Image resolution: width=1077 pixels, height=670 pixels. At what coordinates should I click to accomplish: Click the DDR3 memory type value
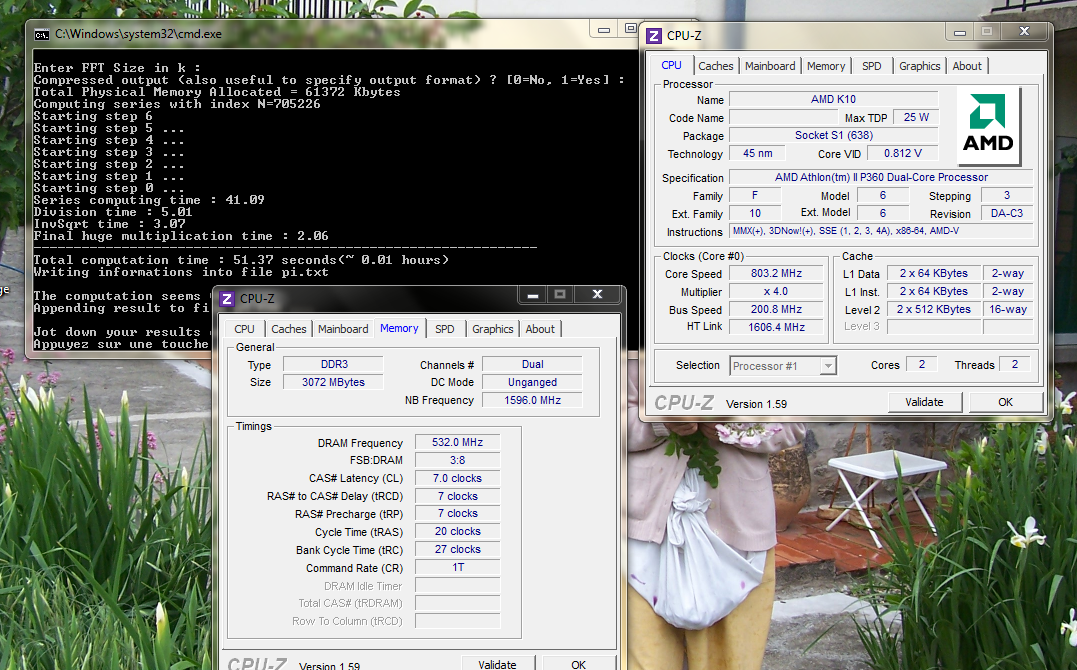pyautogui.click(x=334, y=364)
